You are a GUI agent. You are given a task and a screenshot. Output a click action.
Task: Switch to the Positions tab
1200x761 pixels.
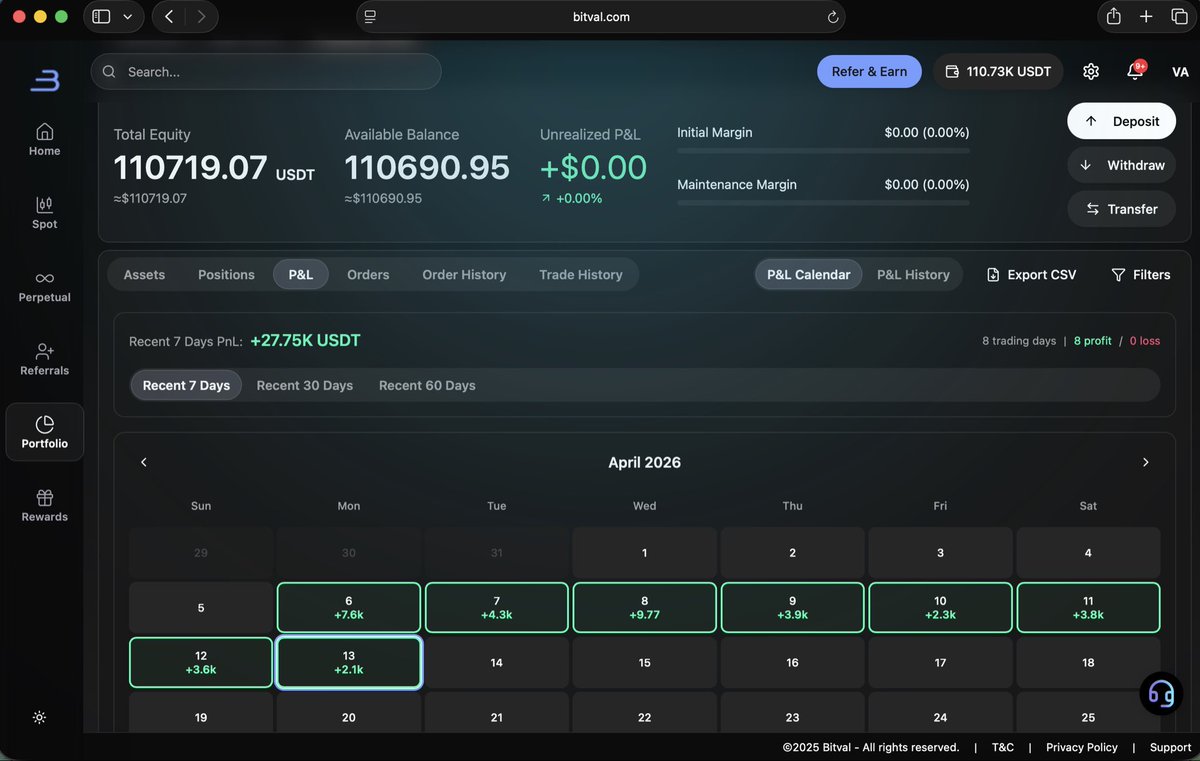coord(226,274)
